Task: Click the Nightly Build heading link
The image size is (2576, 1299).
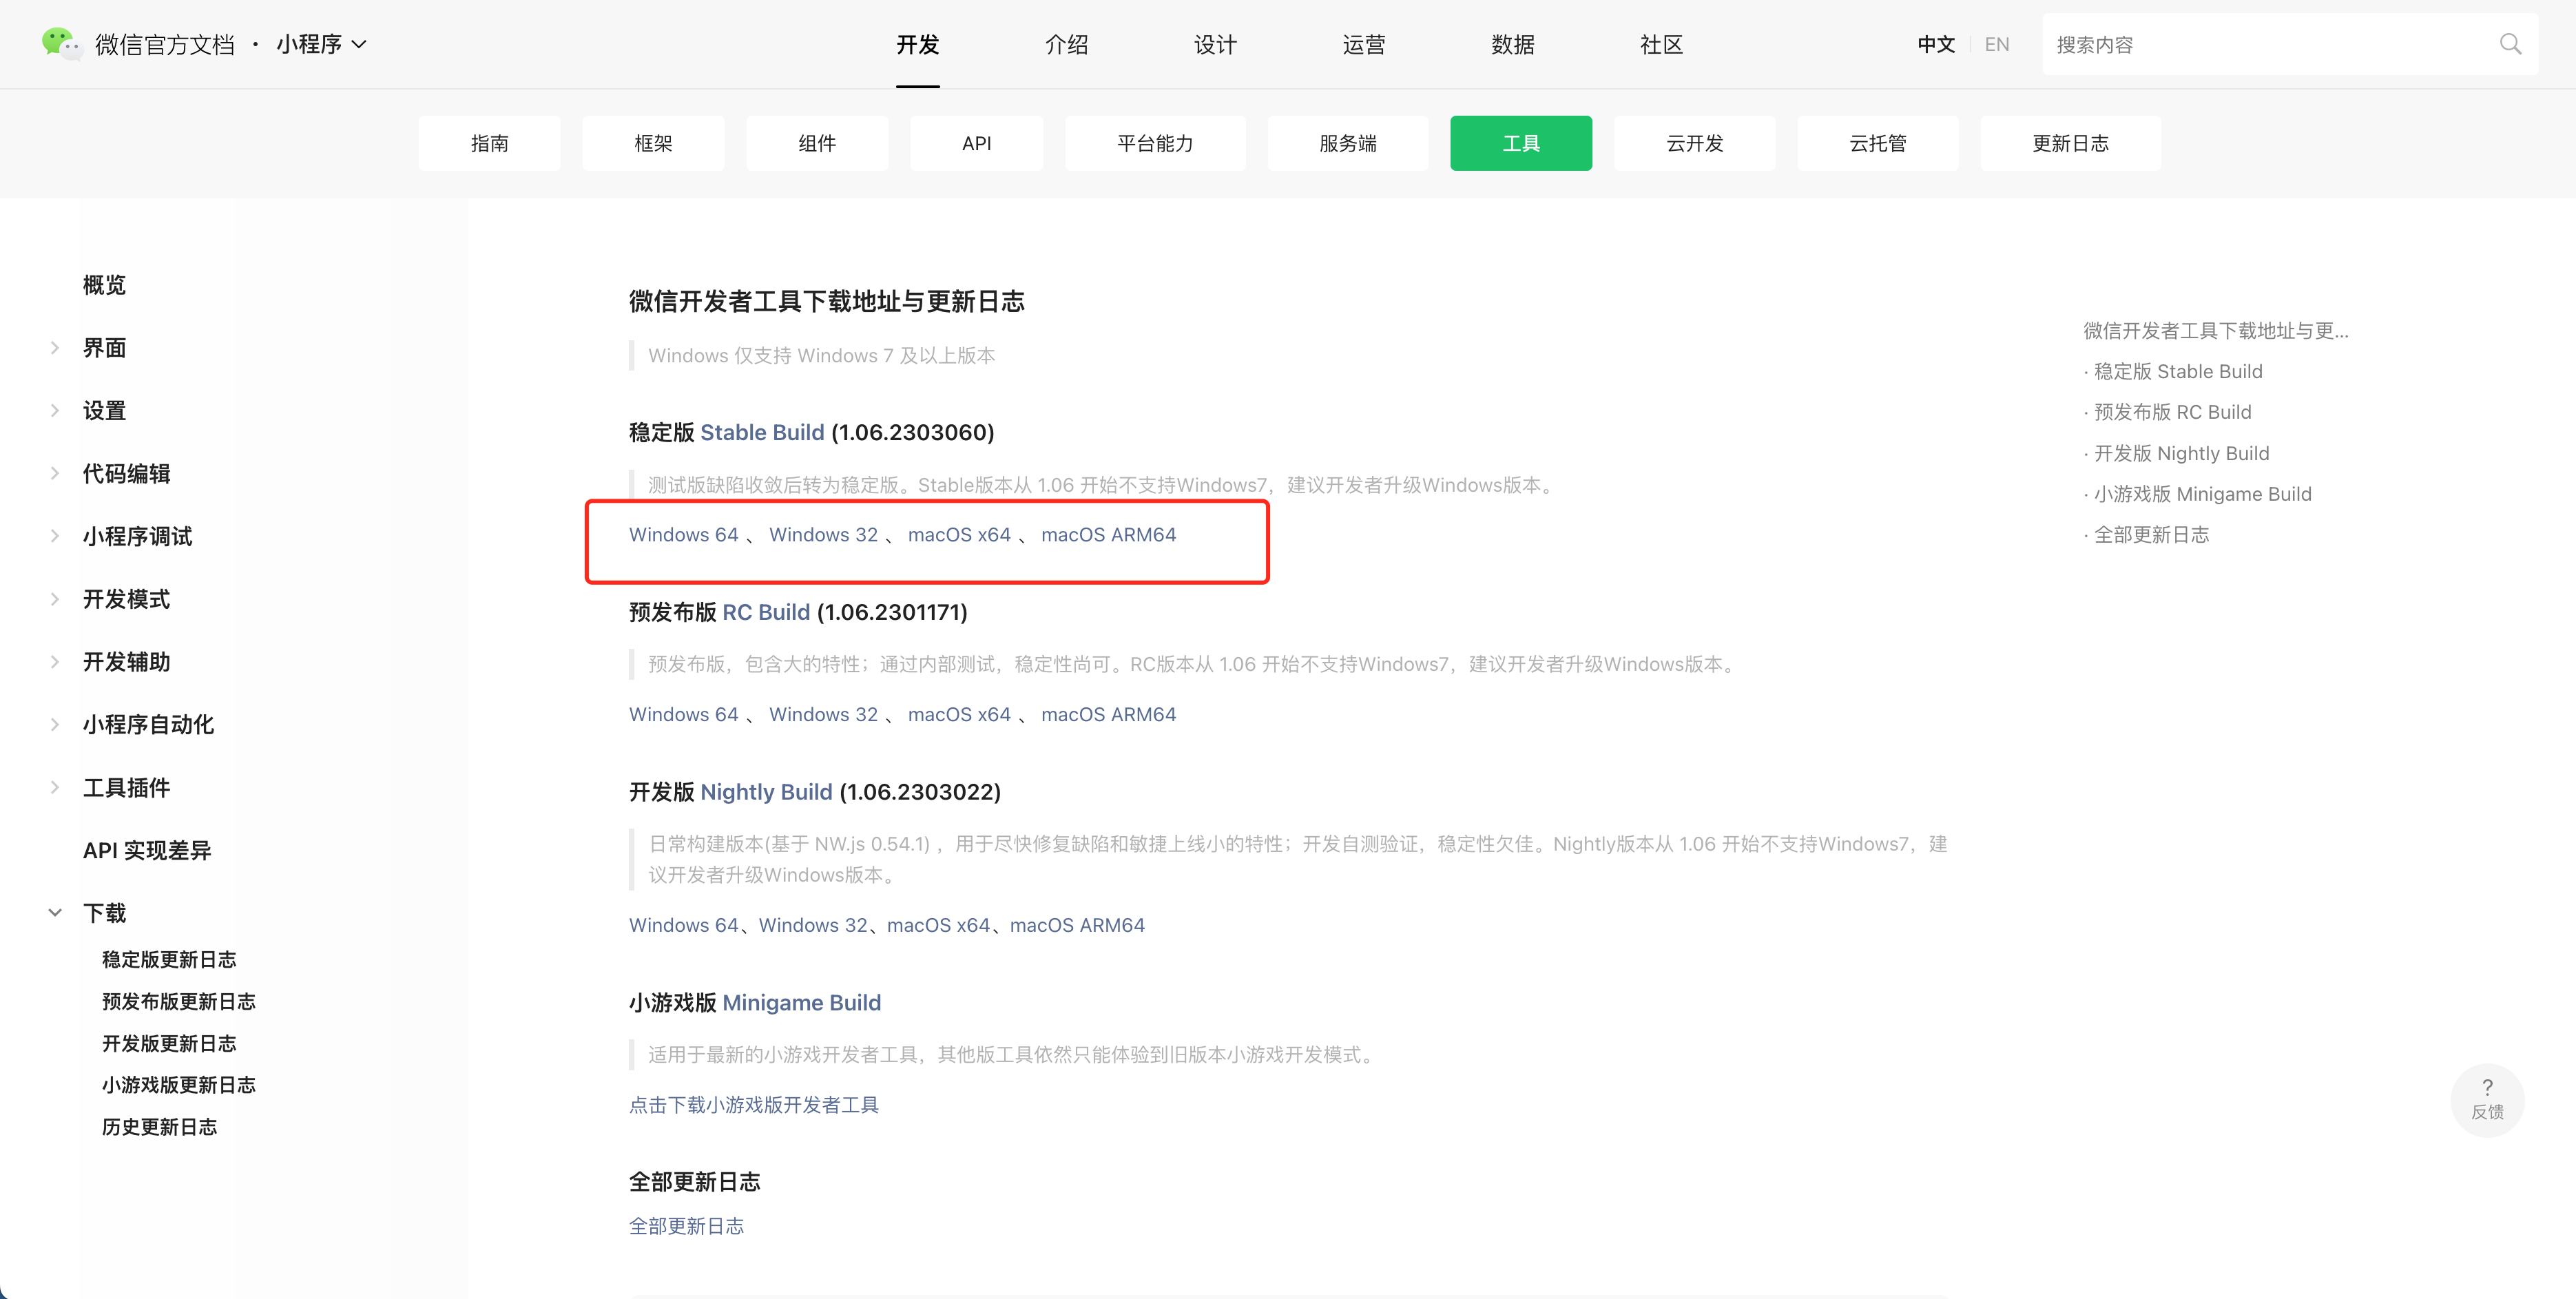Action: [x=766, y=792]
